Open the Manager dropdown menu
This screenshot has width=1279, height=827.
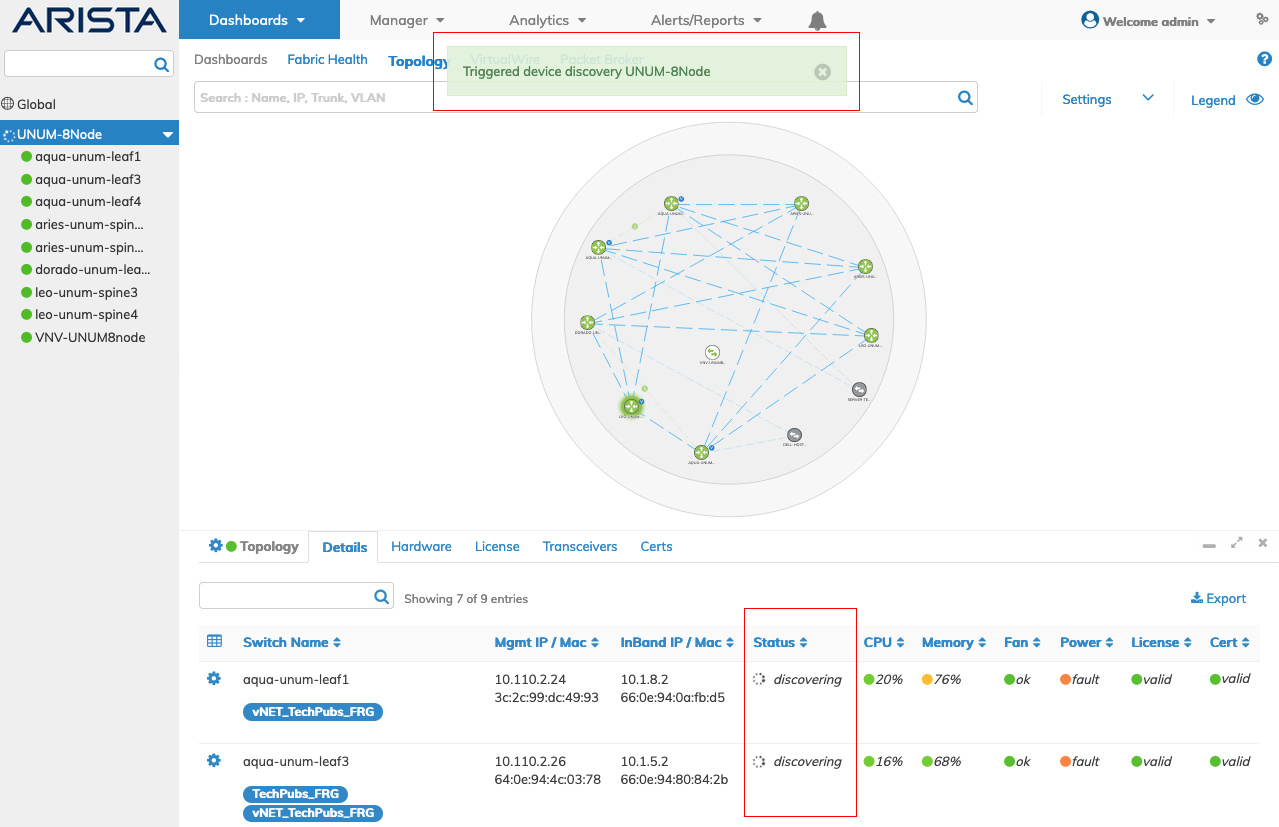pos(407,20)
